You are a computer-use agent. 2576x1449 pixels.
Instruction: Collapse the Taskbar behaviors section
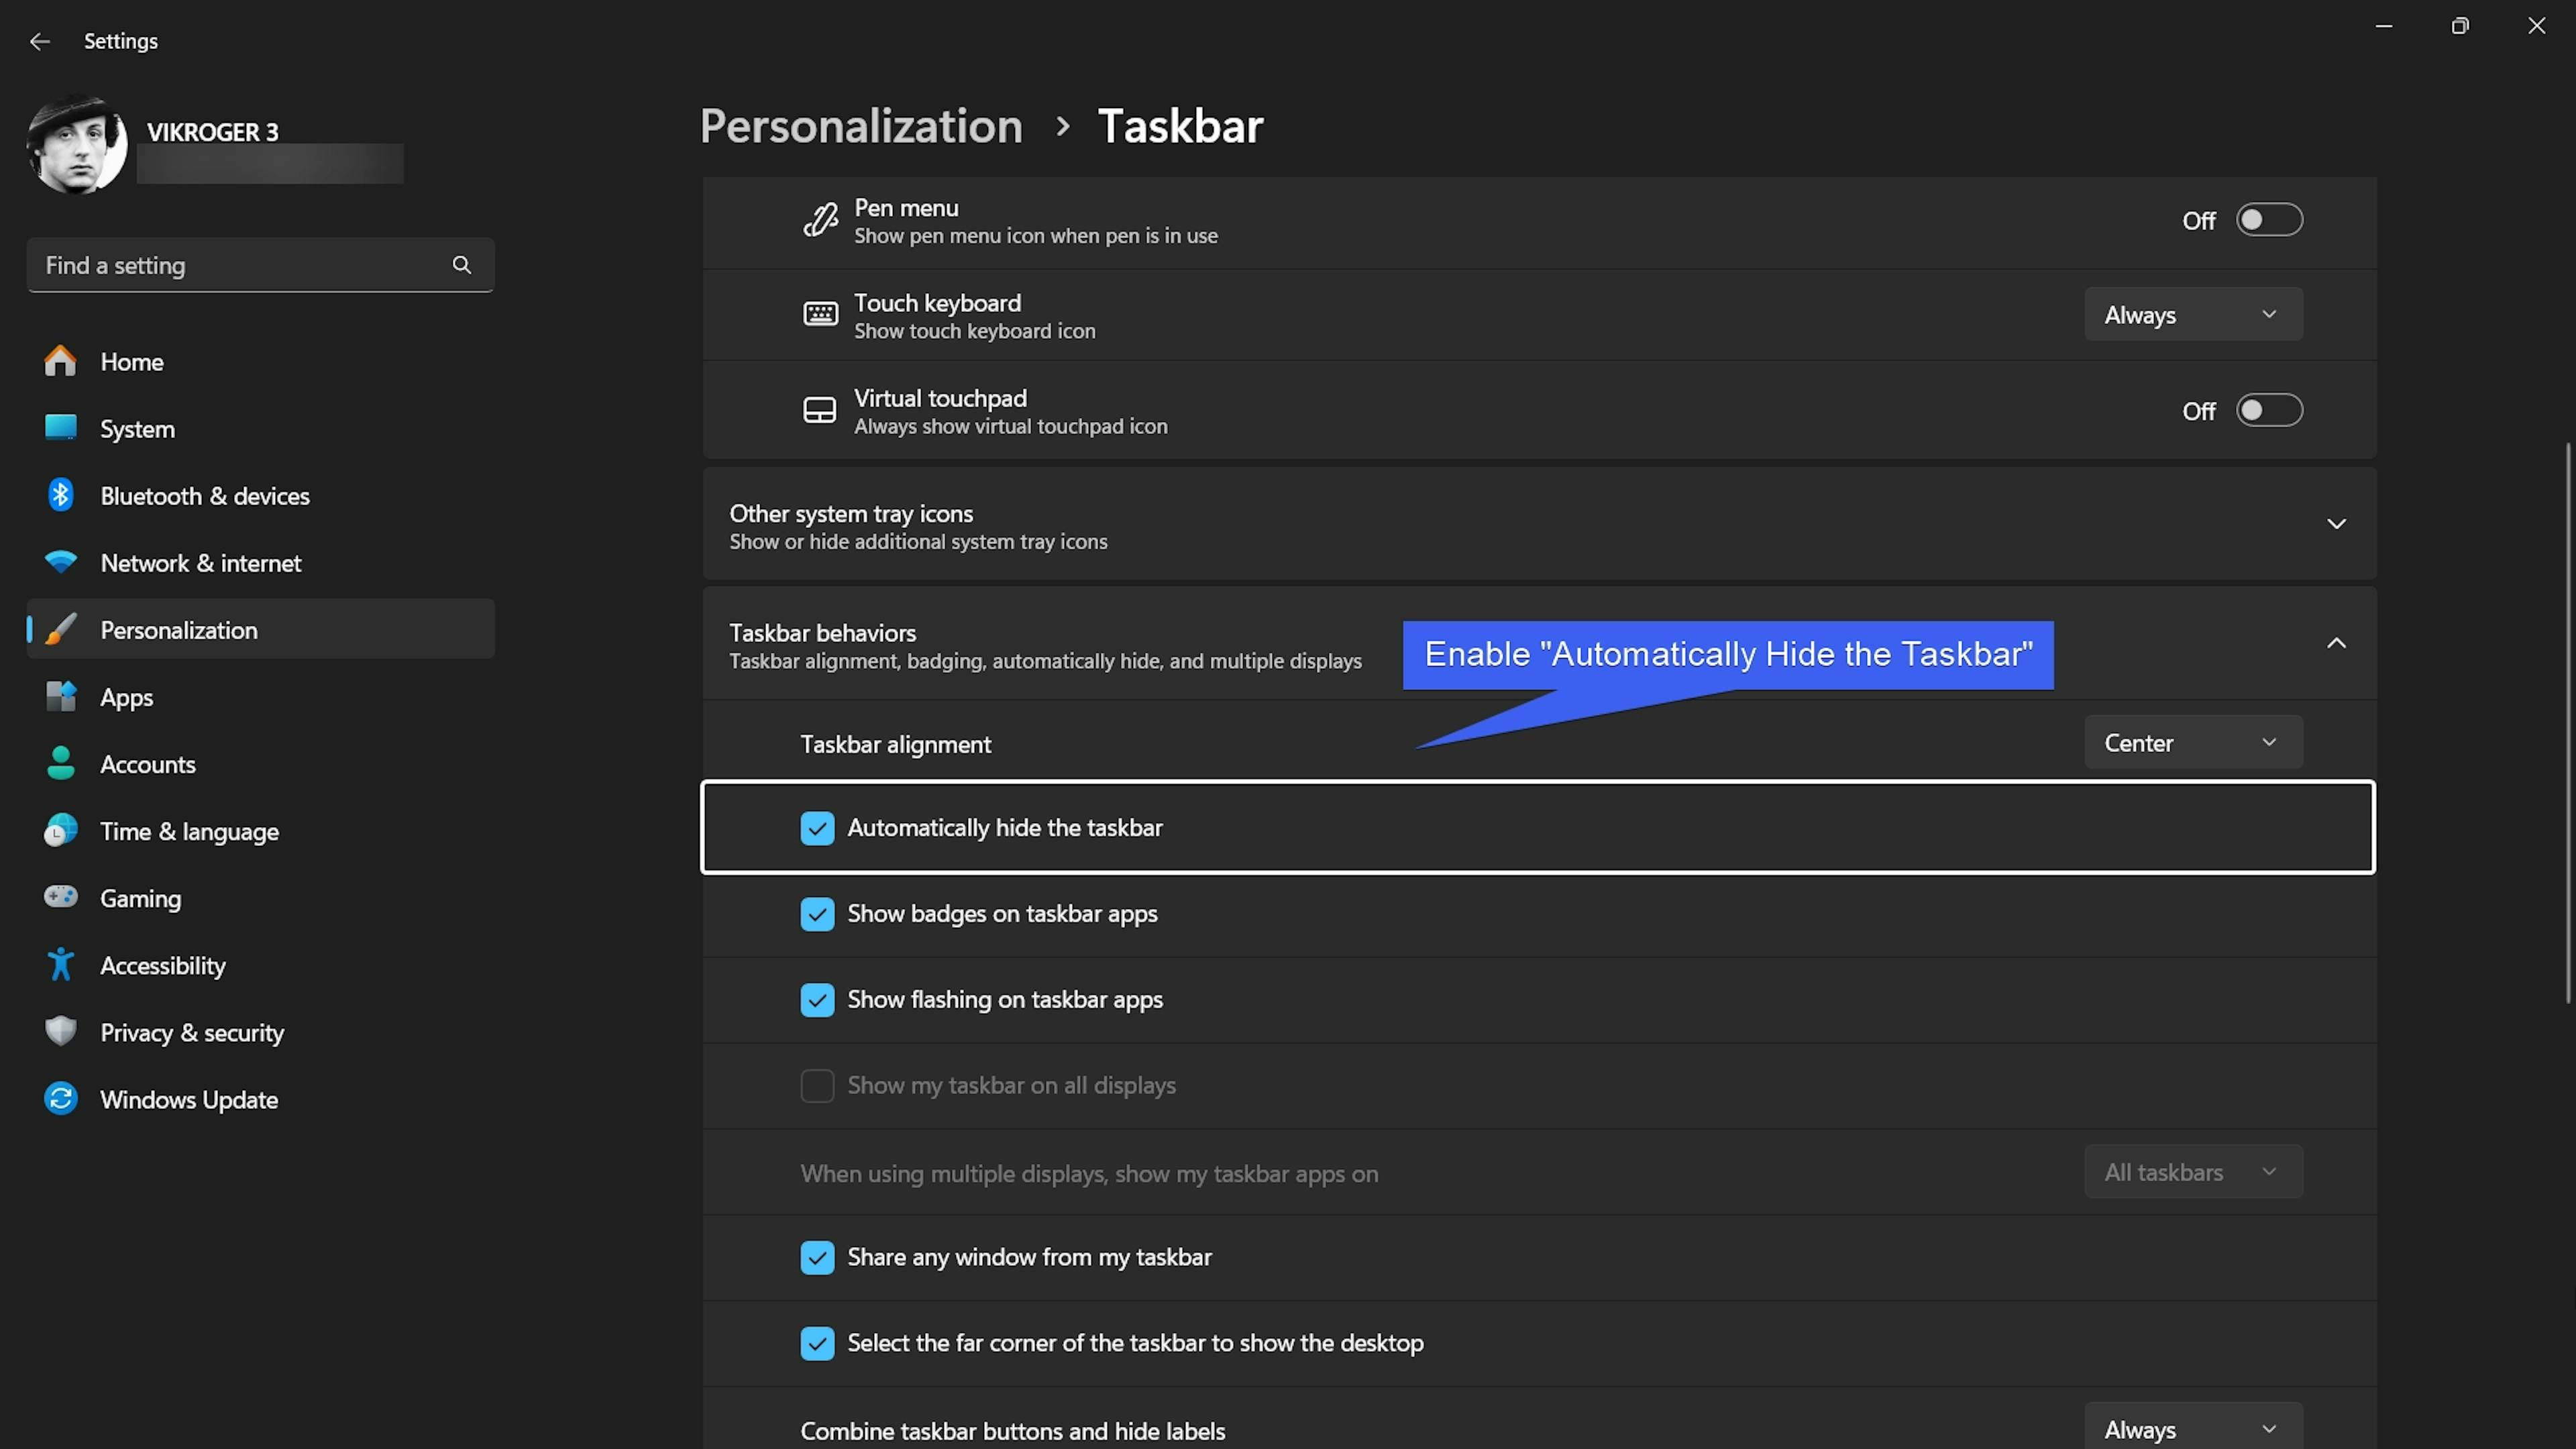coord(2335,644)
